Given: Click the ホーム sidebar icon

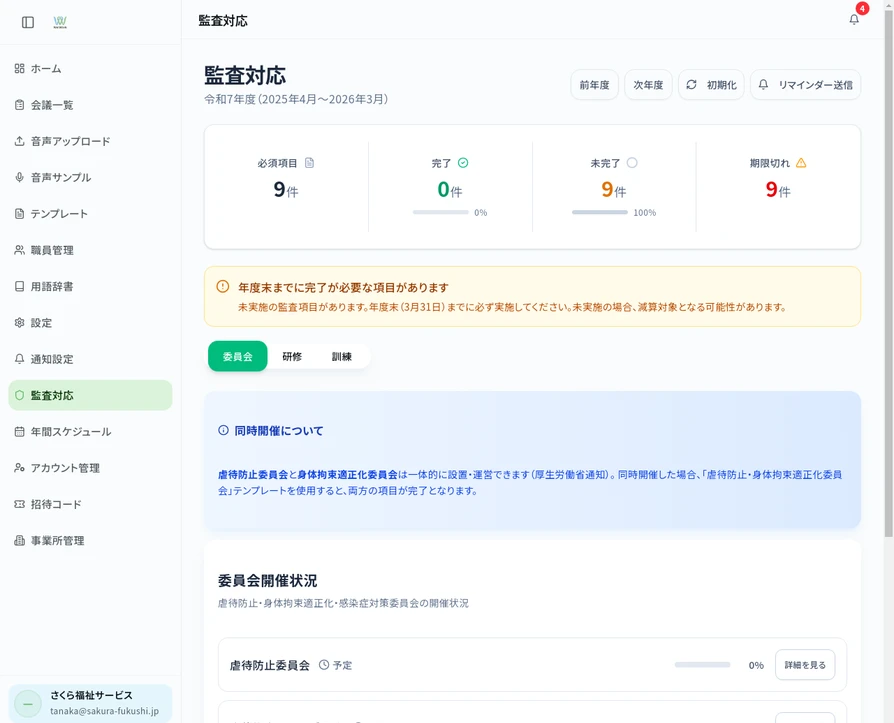Looking at the screenshot, I should tap(19, 68).
